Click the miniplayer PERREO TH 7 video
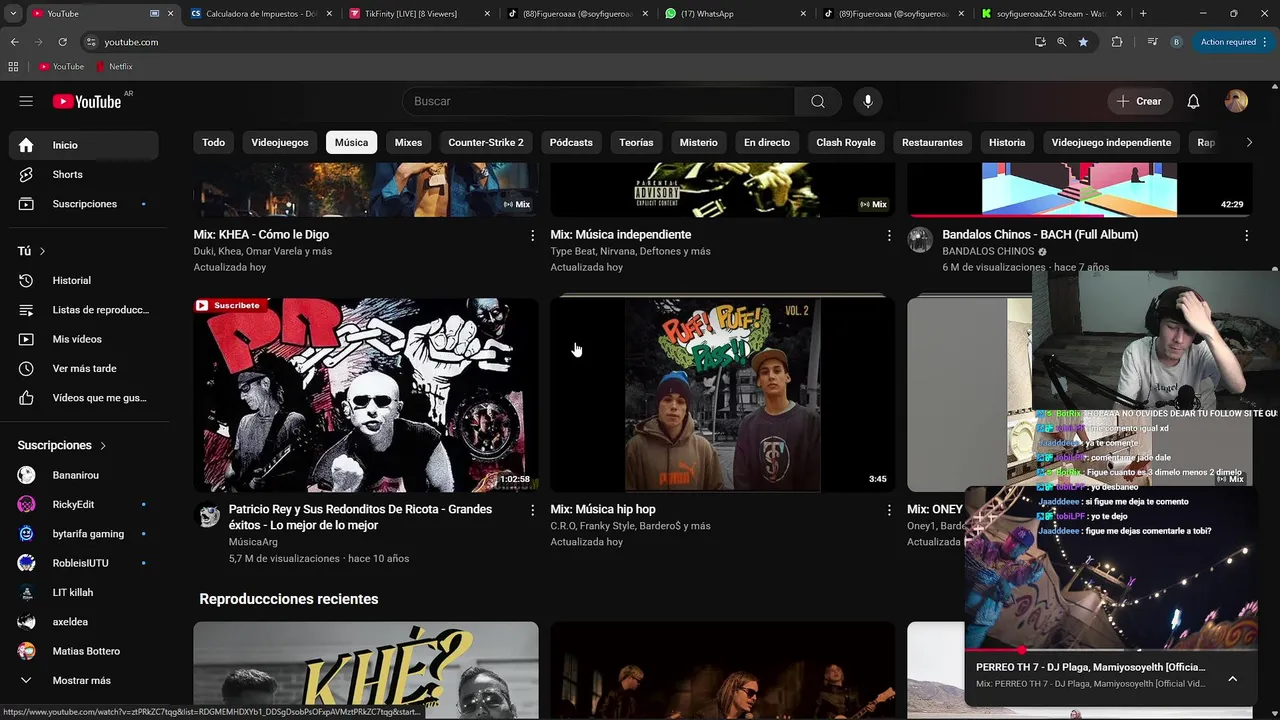 1110,569
